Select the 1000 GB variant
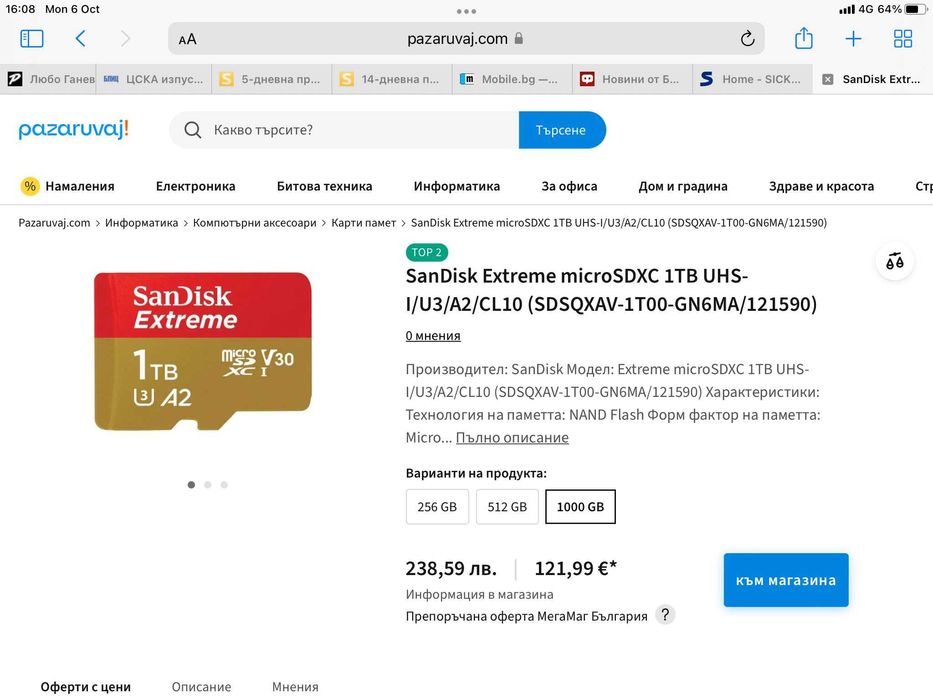The image size is (933, 700). pyautogui.click(x=581, y=507)
